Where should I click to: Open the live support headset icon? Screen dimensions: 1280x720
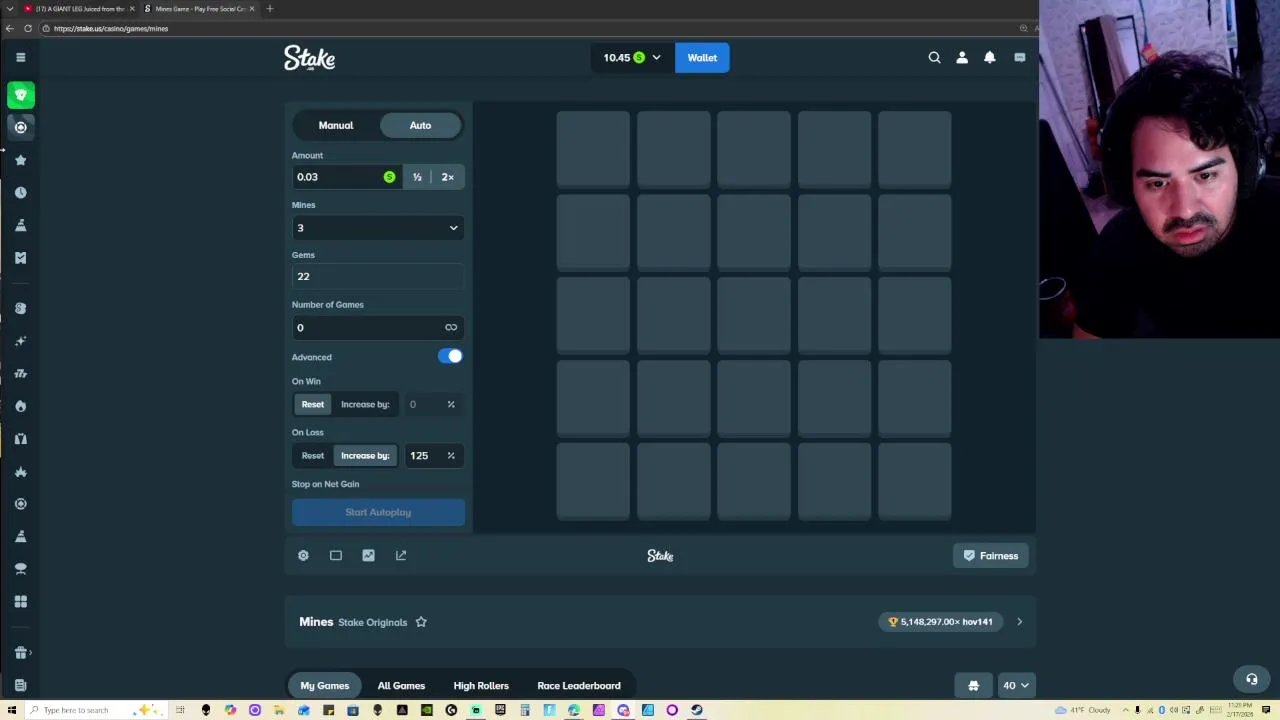pyautogui.click(x=1251, y=679)
